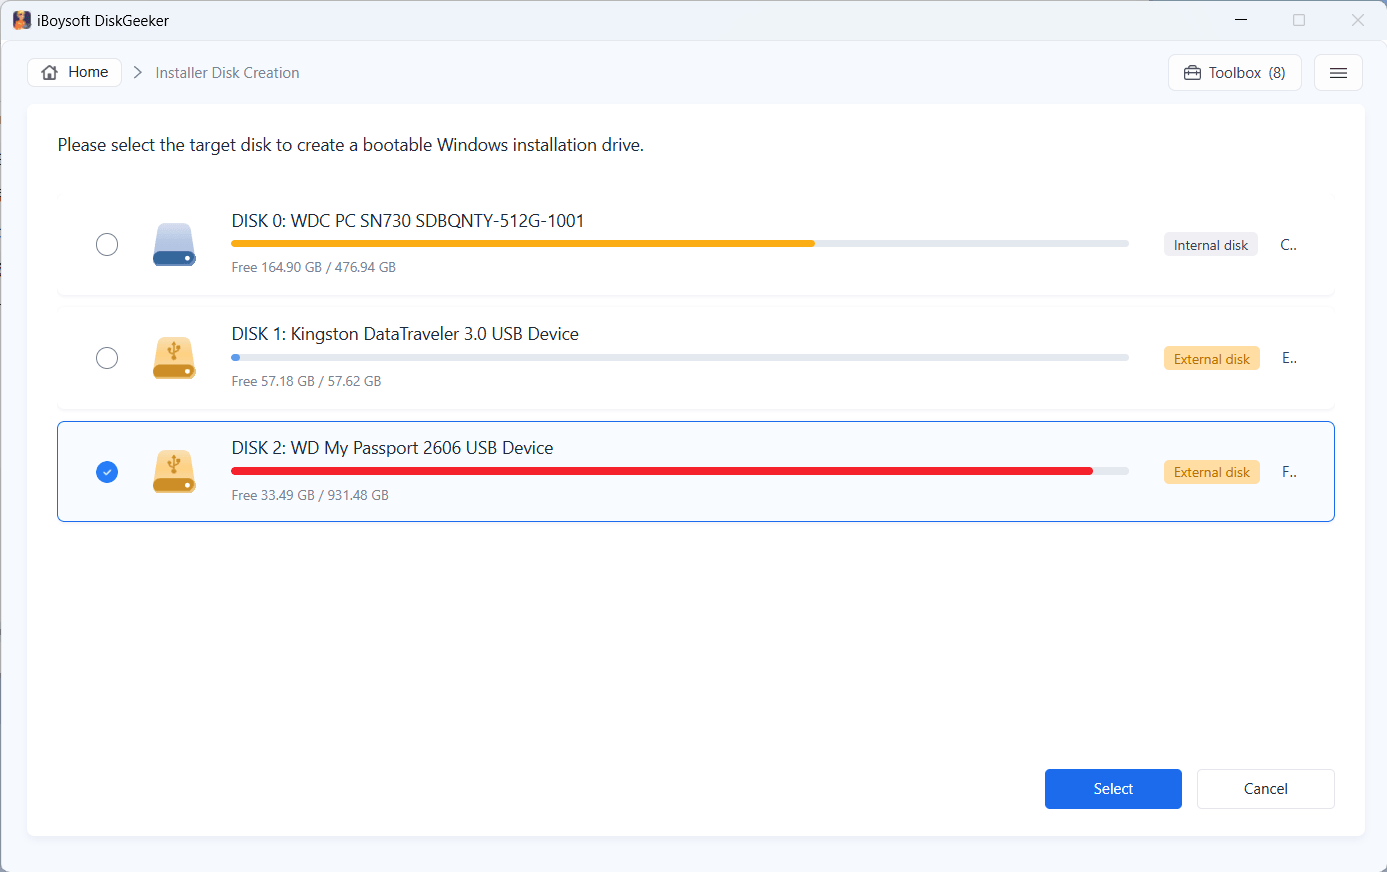Click the USB drive icon for WD My Passport
The height and width of the screenshot is (872, 1387).
click(174, 472)
